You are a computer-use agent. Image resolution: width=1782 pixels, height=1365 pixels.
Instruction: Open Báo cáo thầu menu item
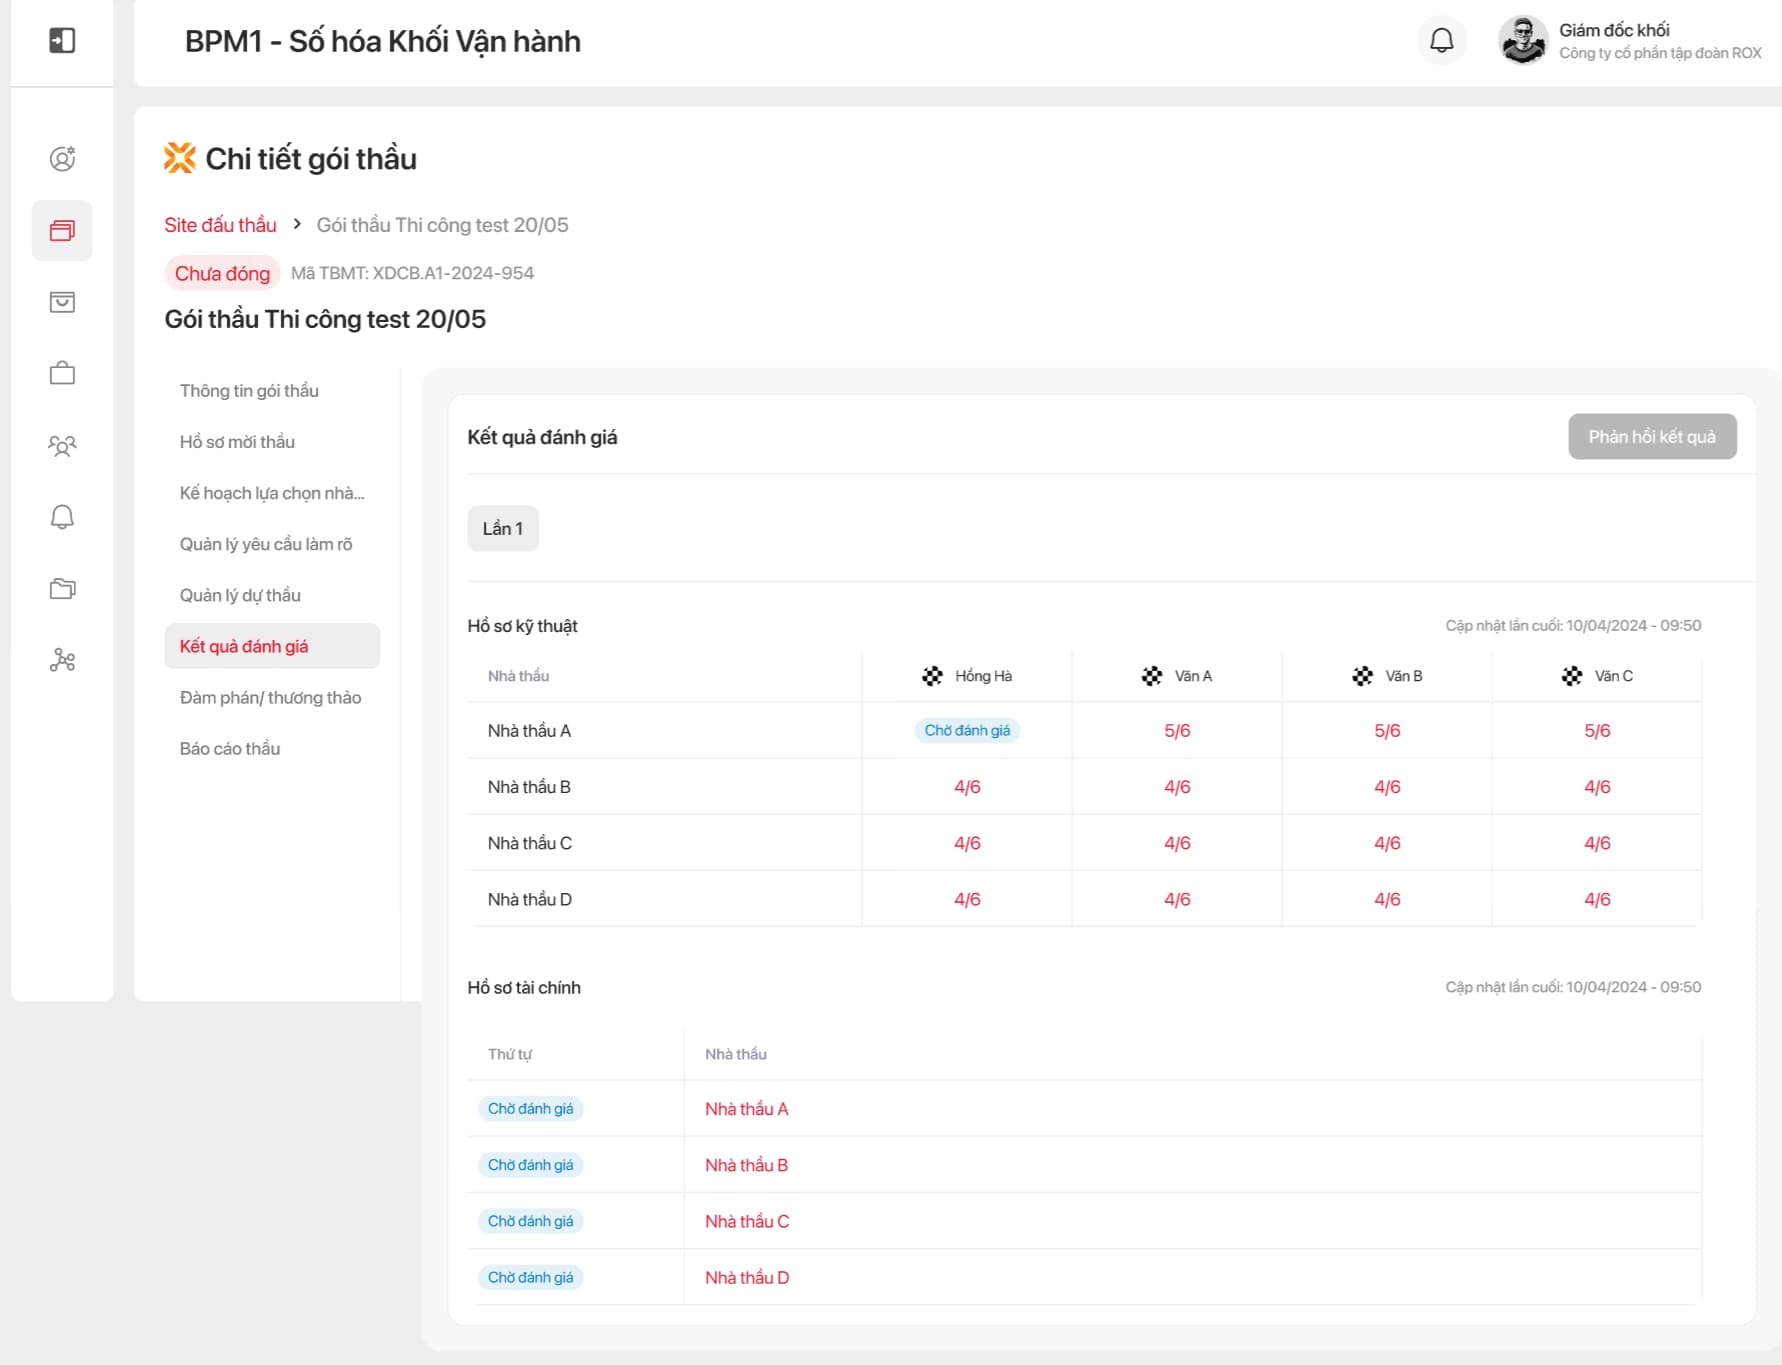point(230,749)
